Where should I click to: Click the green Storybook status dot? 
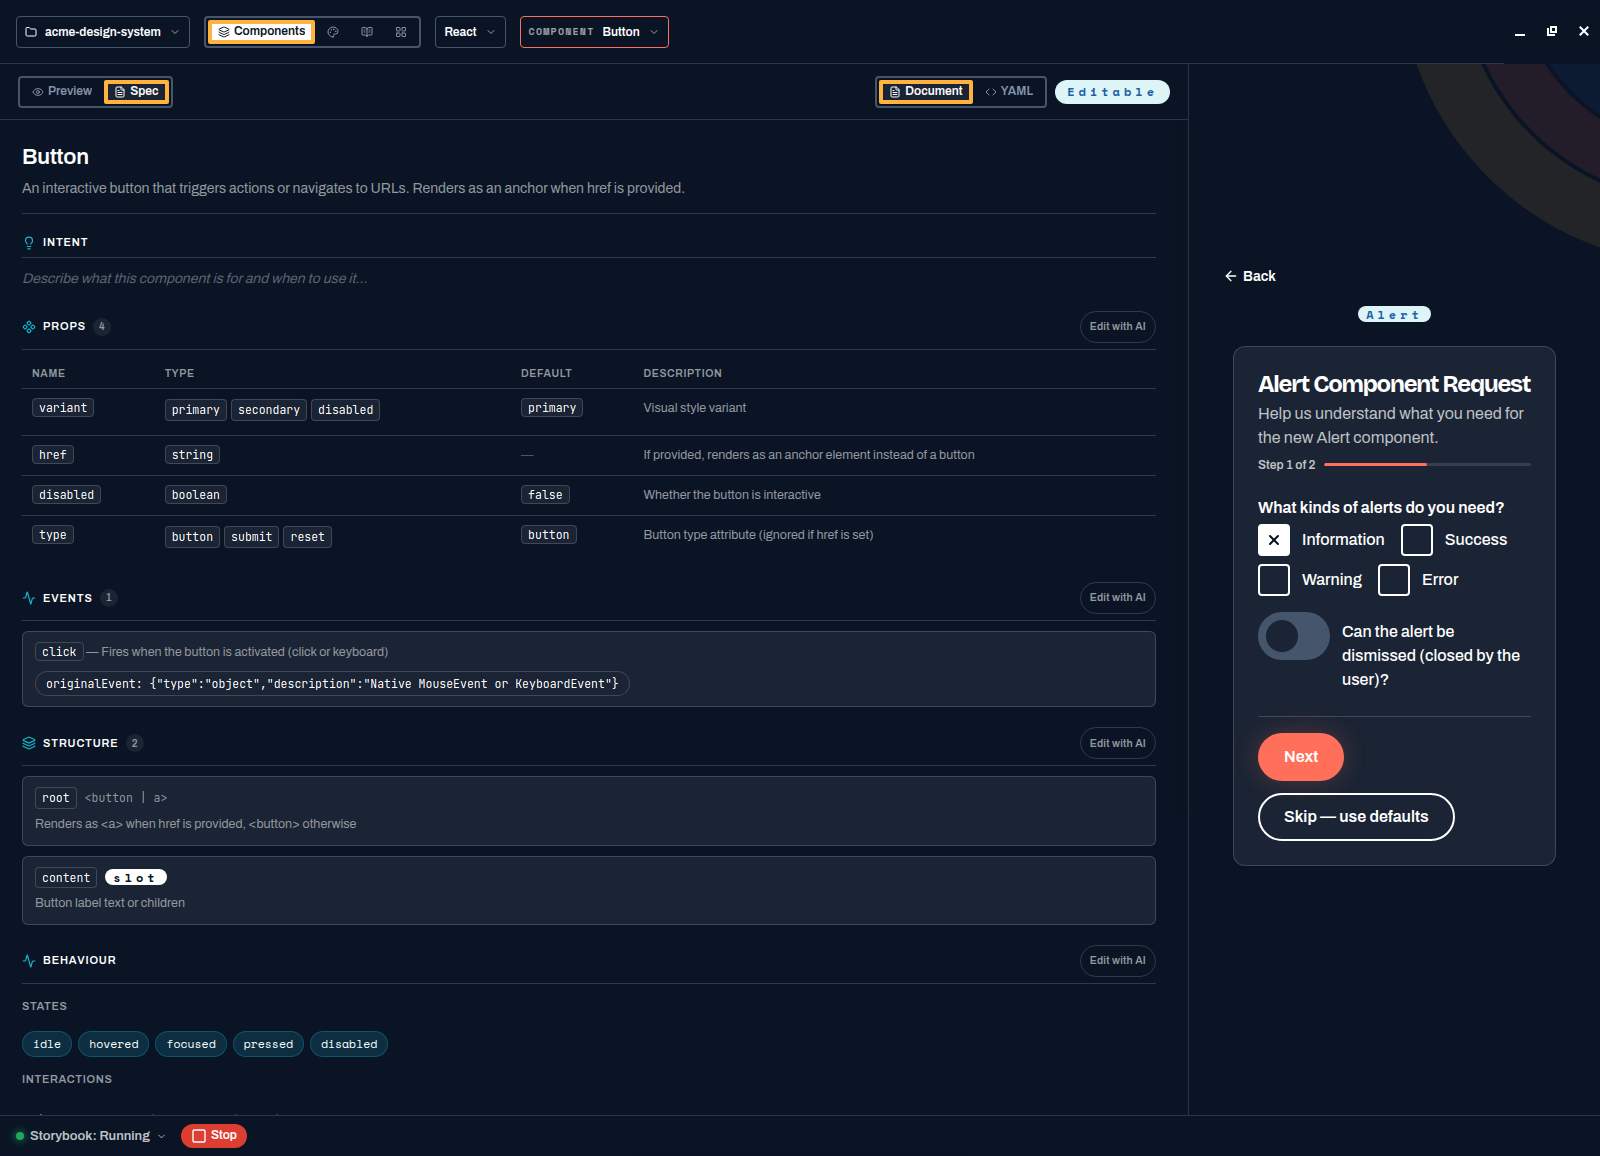[x=20, y=1136]
